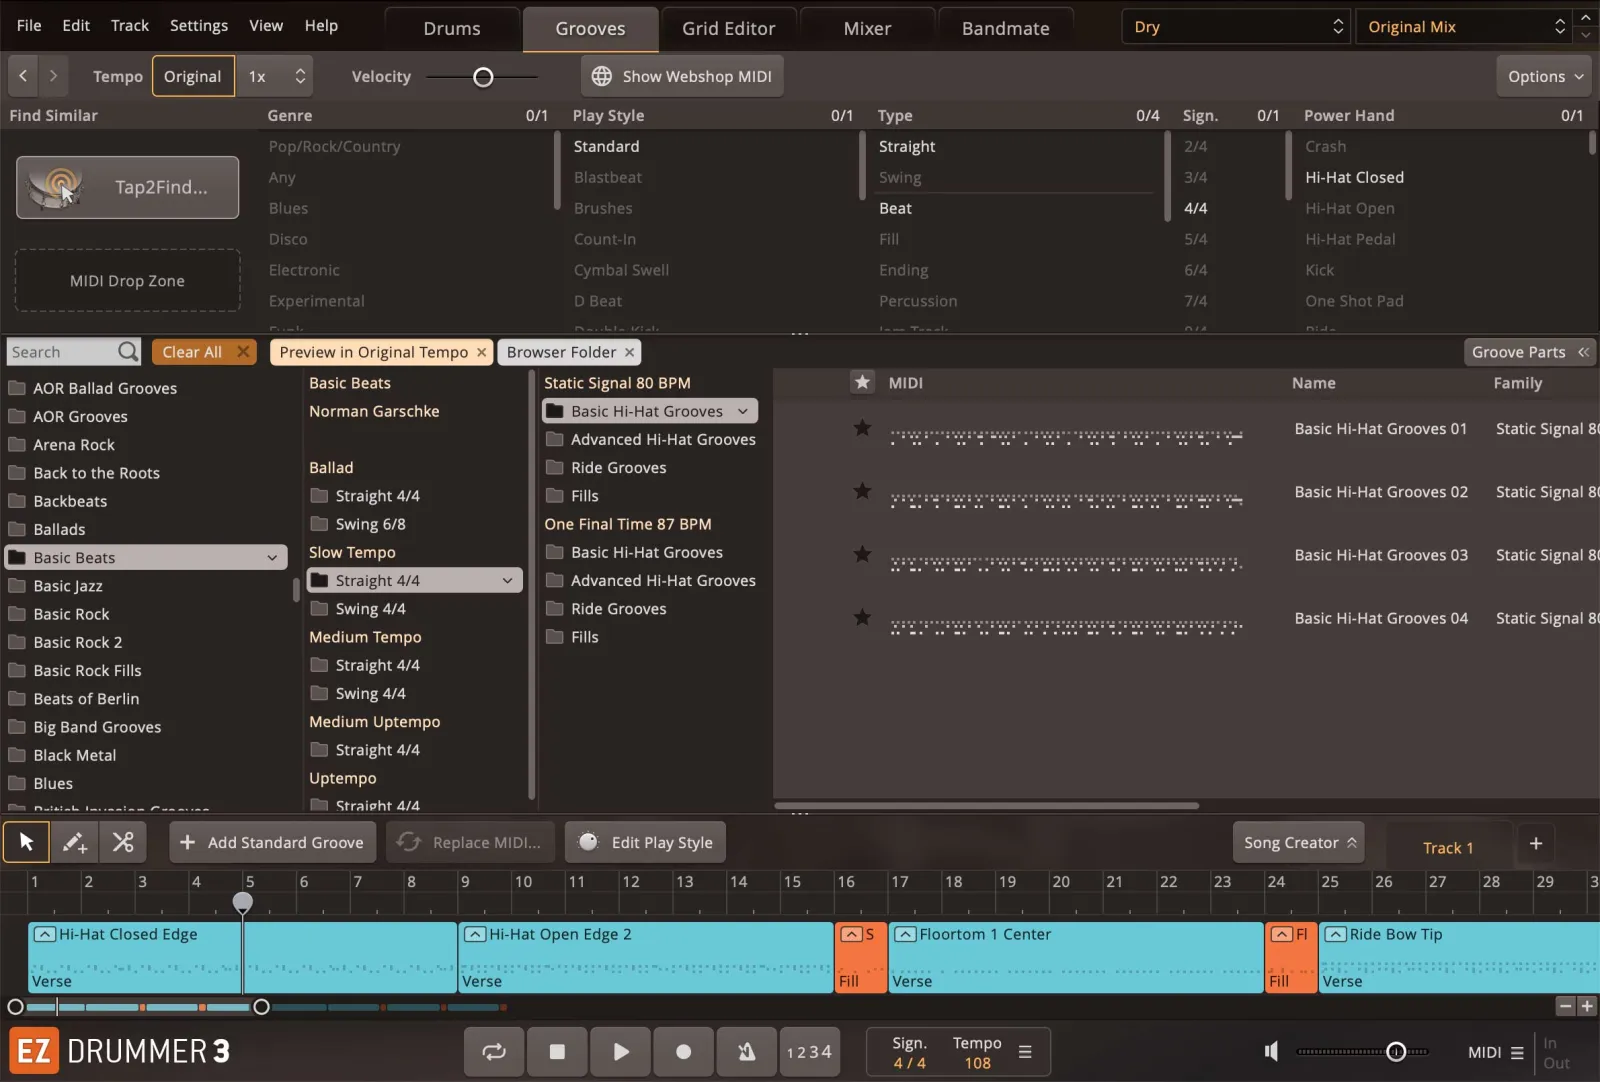This screenshot has width=1600, height=1082.
Task: Star Basic Hi-Hat Grooves 03
Action: 862,554
